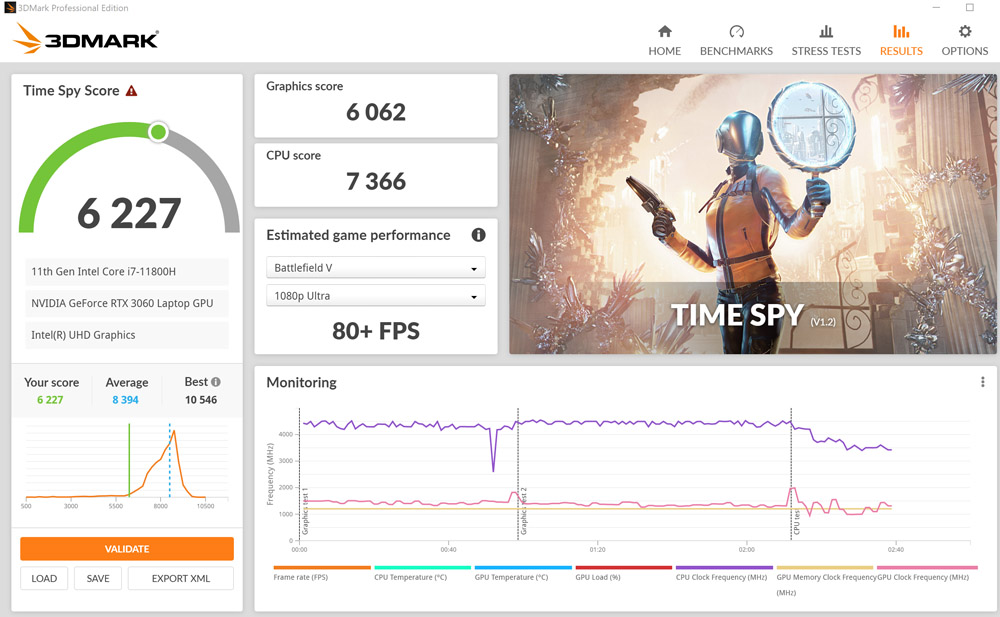The width and height of the screenshot is (1000, 617).
Task: Click the Stress Tests bar chart icon
Action: point(826,31)
